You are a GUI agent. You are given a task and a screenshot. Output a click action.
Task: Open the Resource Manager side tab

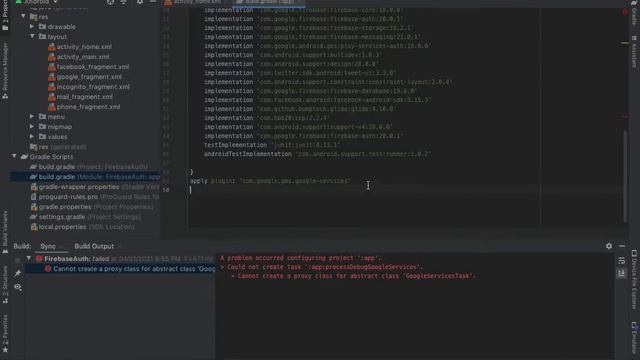pos(5,70)
